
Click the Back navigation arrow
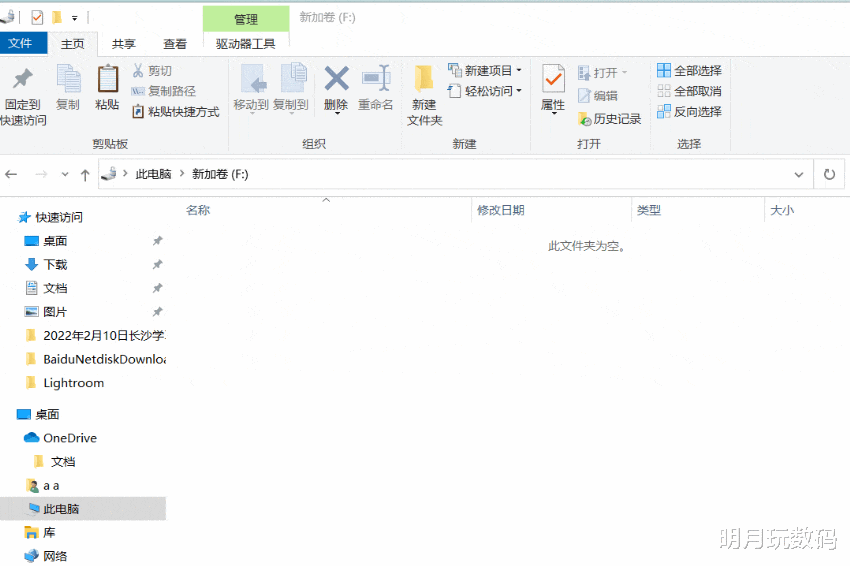tap(11, 175)
